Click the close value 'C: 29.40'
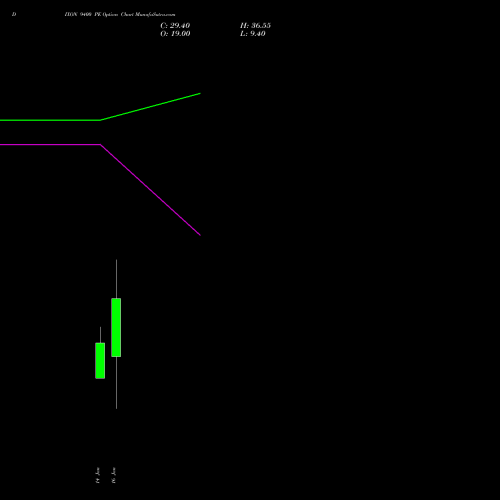The height and width of the screenshot is (500, 500). [x=175, y=26]
